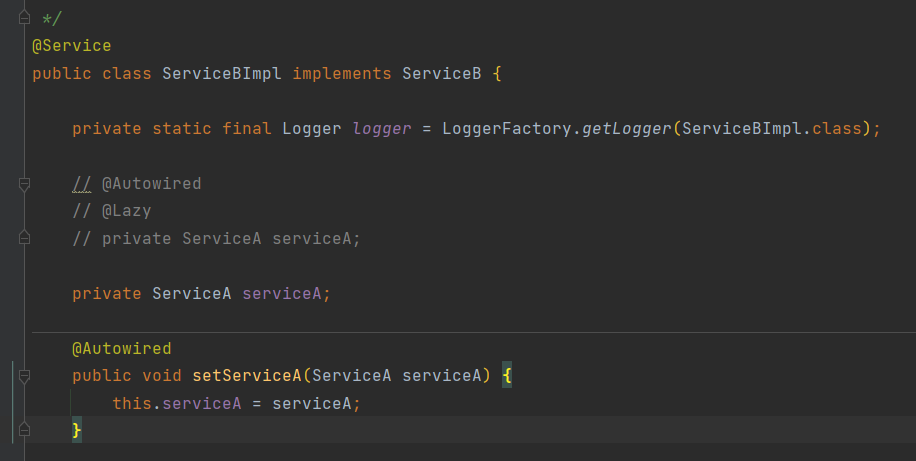Collapse the block comment ending with */
916x461 pixels.
[x=24, y=18]
